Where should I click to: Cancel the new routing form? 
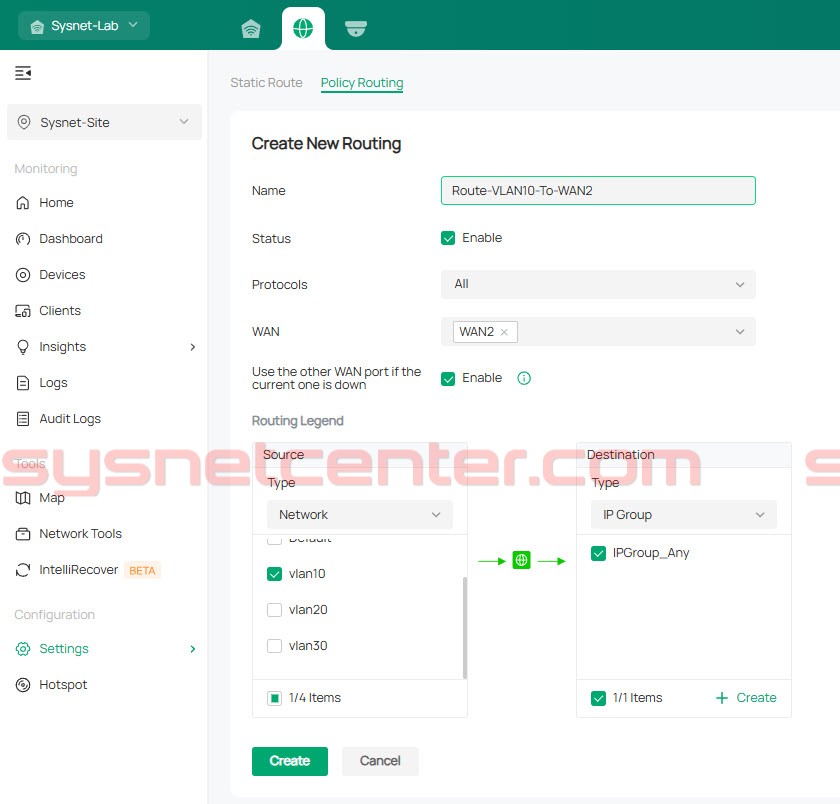(380, 761)
